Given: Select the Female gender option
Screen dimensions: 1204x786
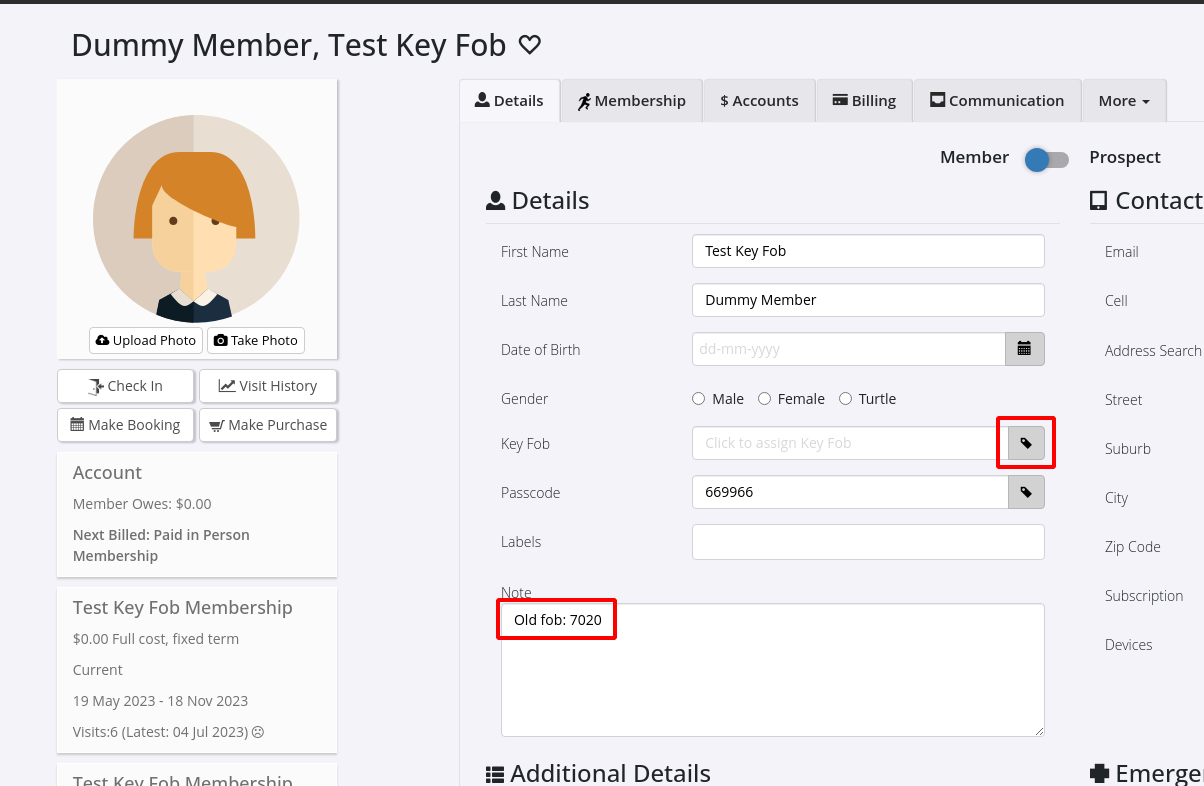Looking at the screenshot, I should (765, 399).
